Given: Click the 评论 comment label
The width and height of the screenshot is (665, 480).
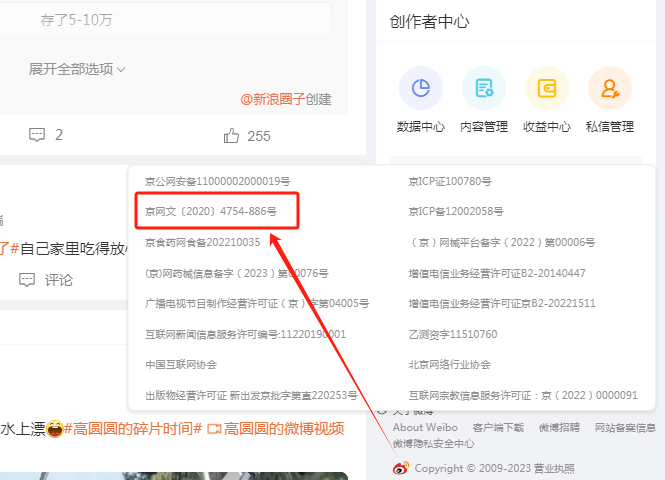Looking at the screenshot, I should pos(59,280).
